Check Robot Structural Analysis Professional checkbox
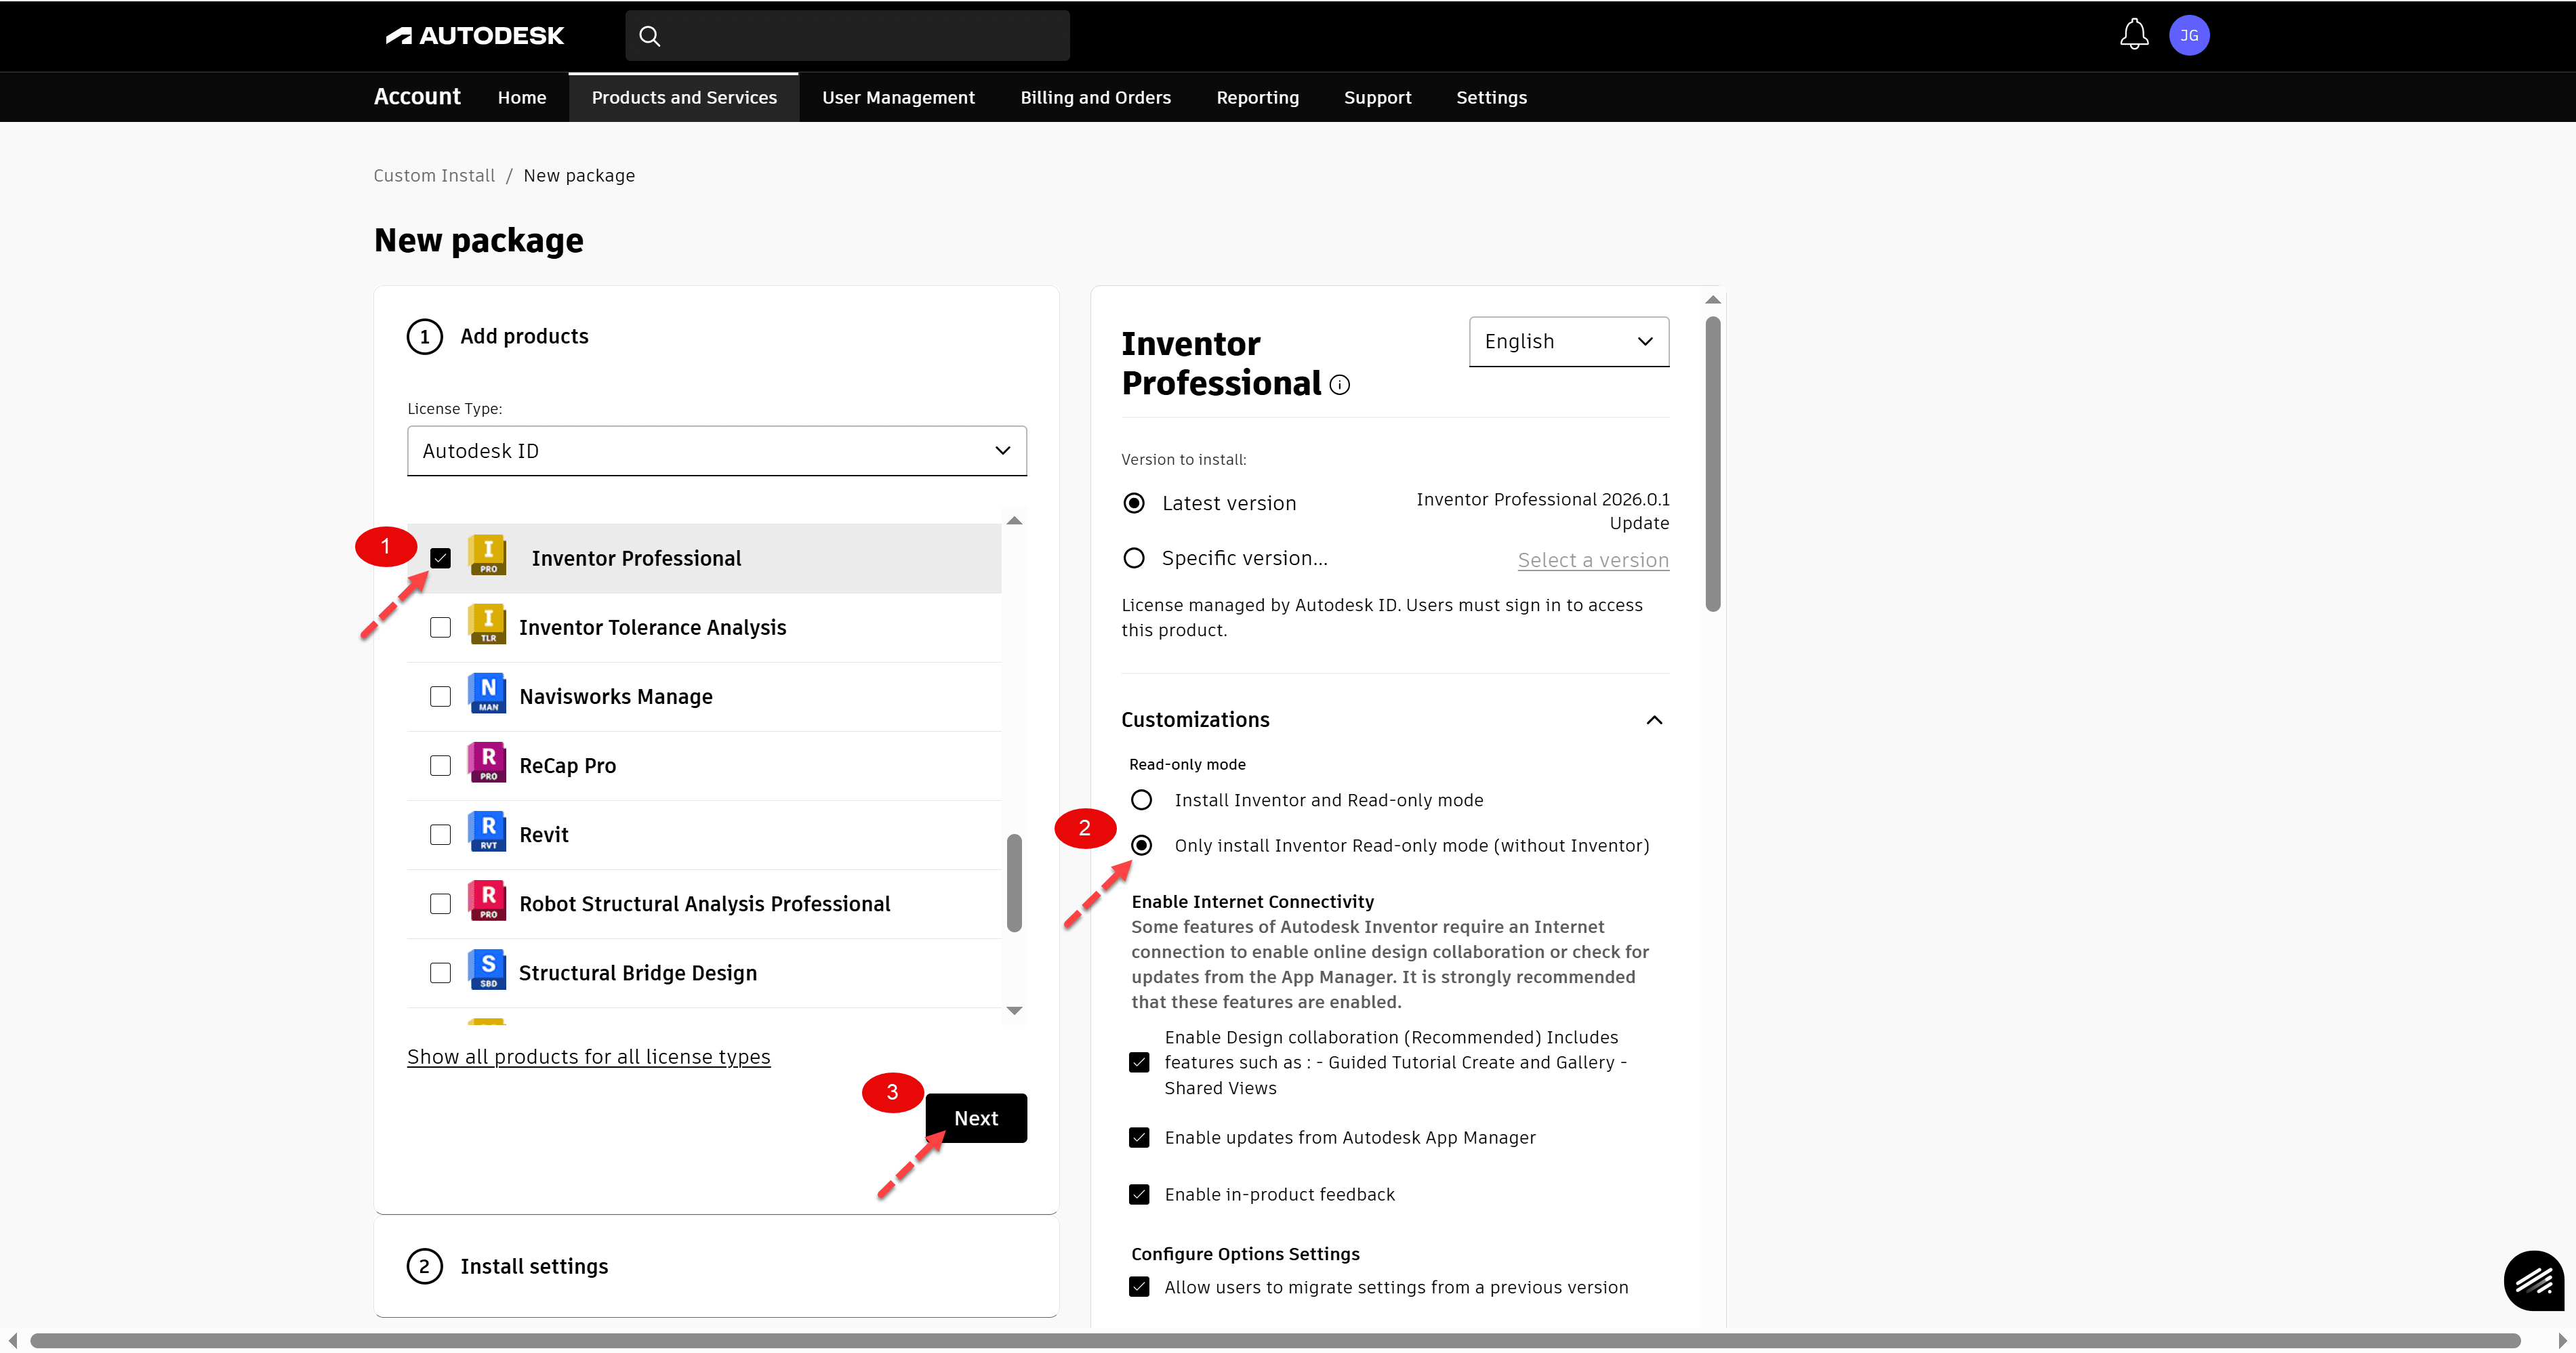 tap(441, 903)
